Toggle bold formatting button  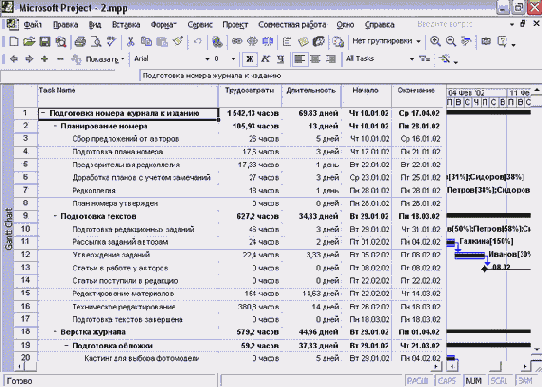[x=249, y=59]
